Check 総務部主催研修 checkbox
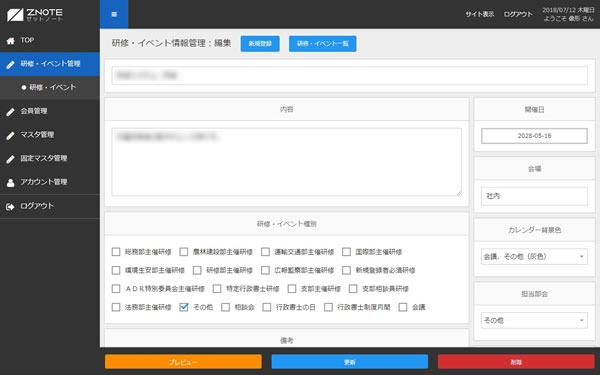This screenshot has height=375, width=600. point(116,252)
